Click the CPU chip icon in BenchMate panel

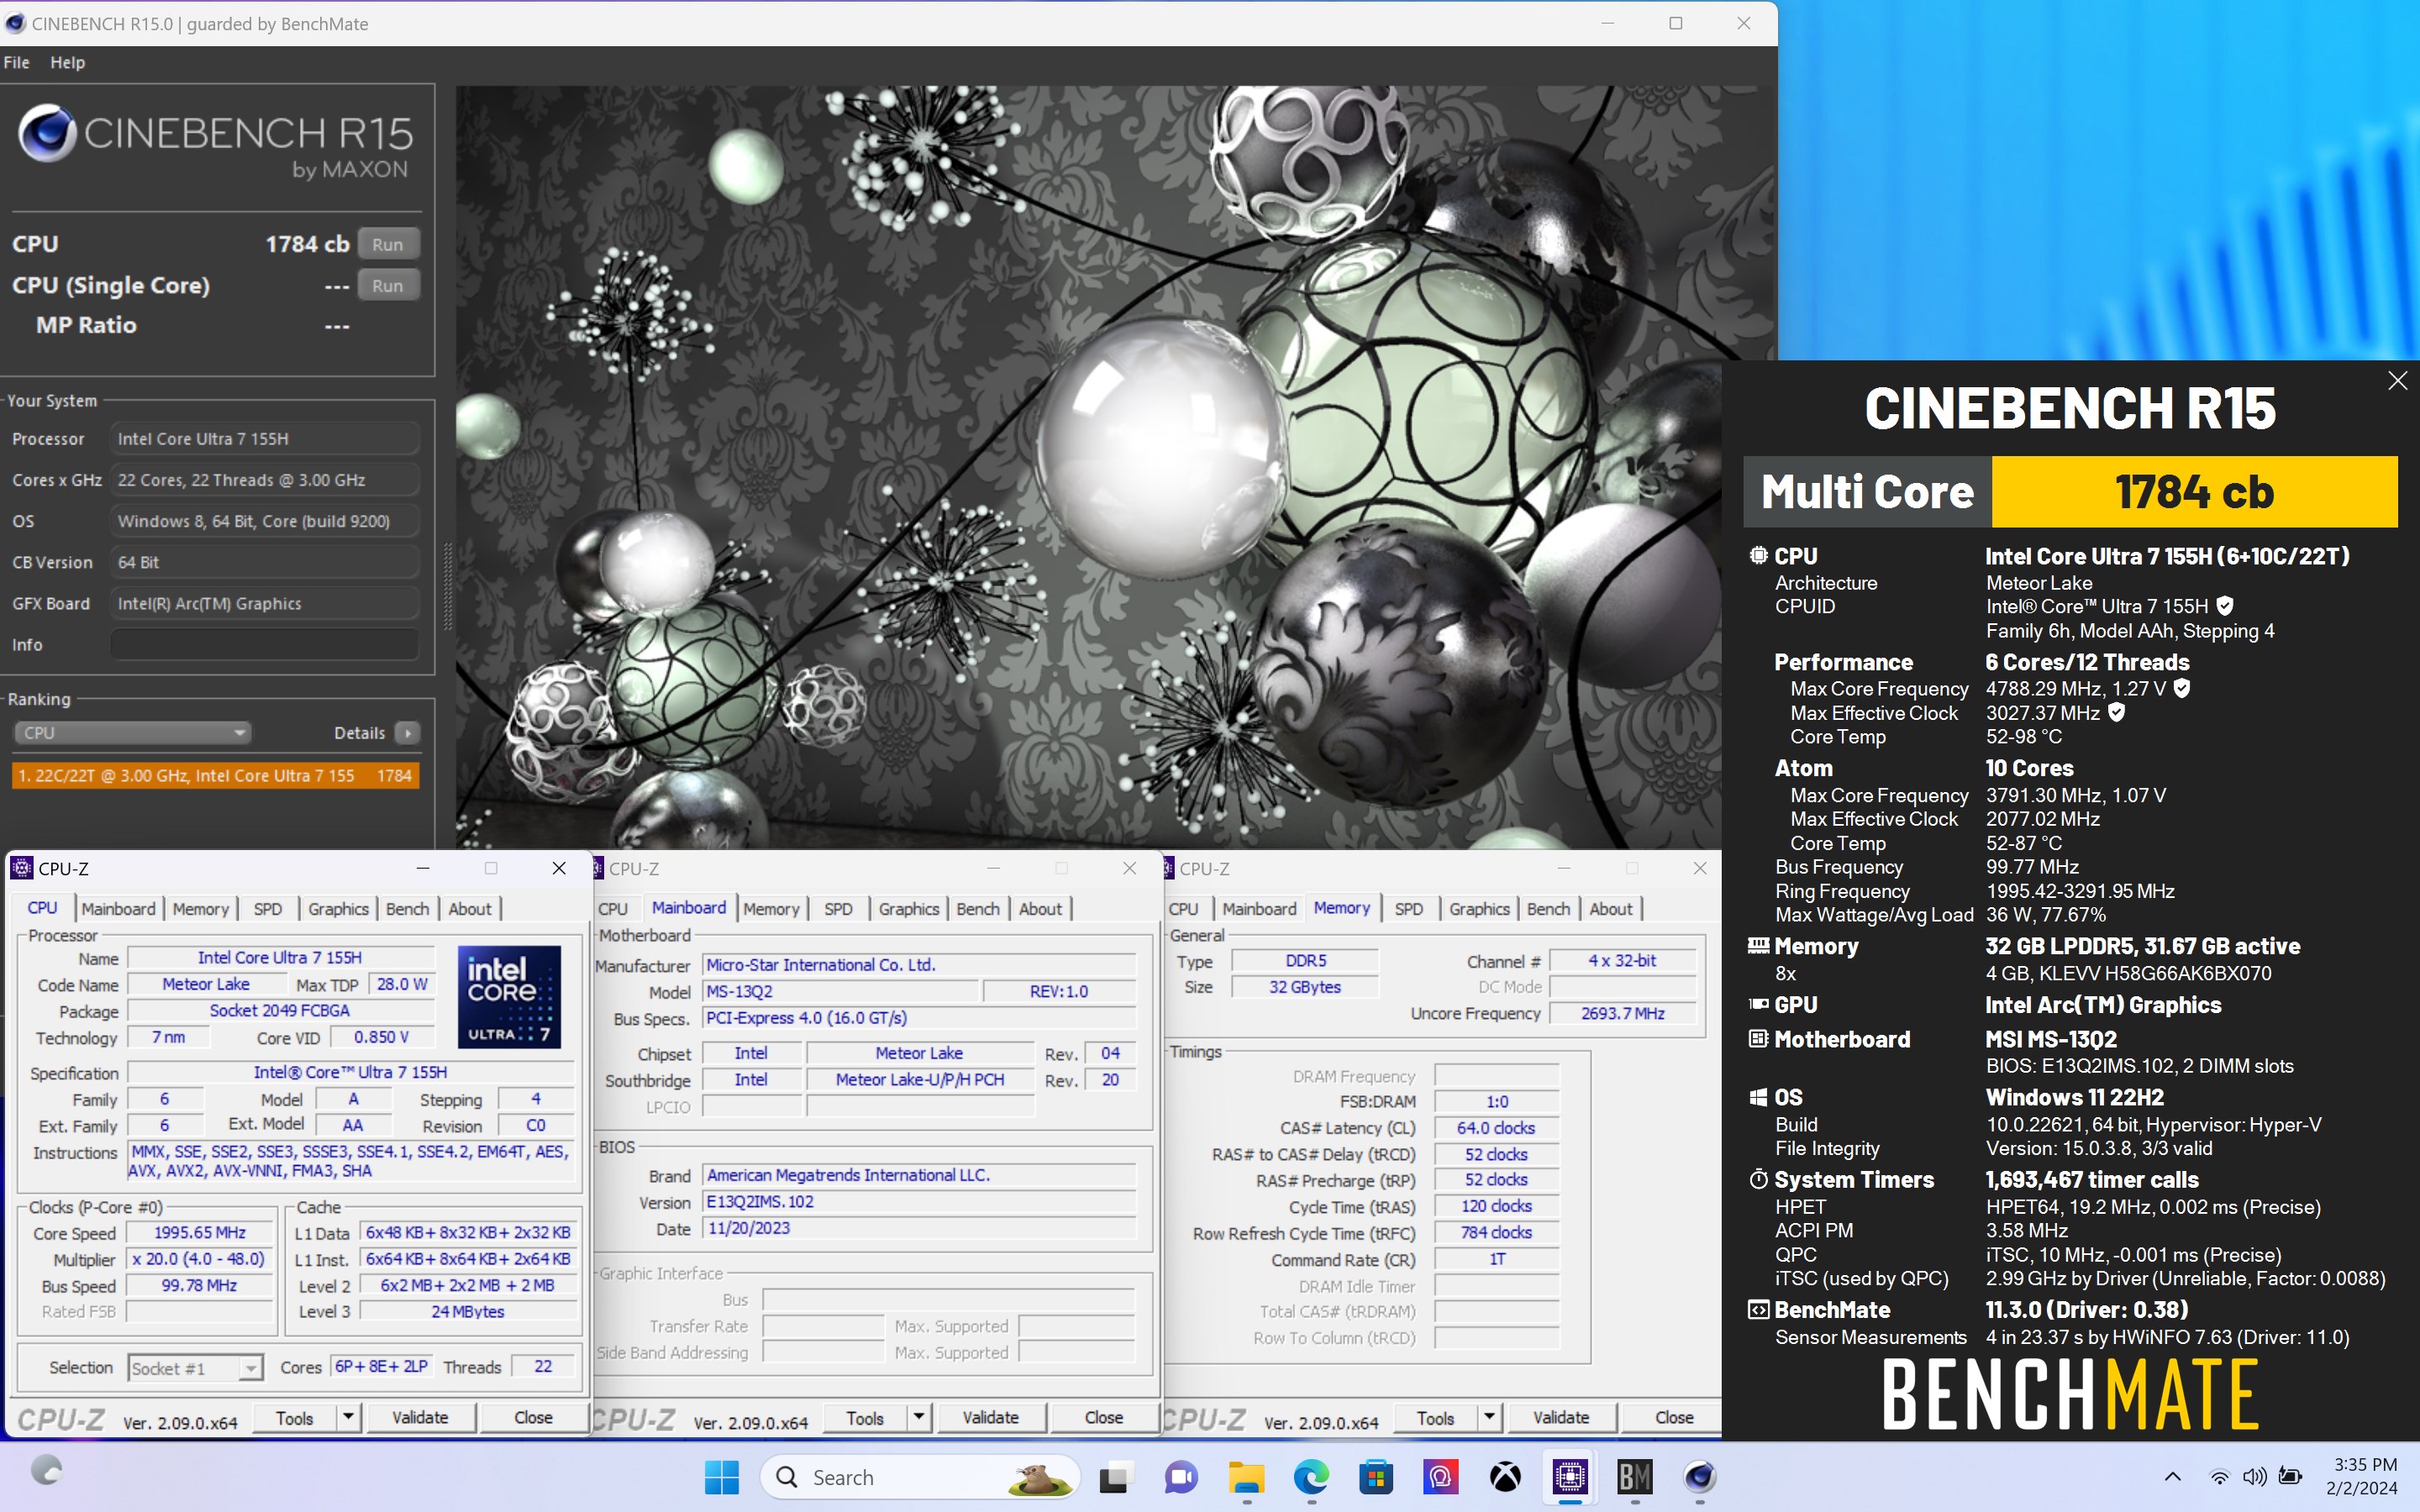click(1758, 555)
